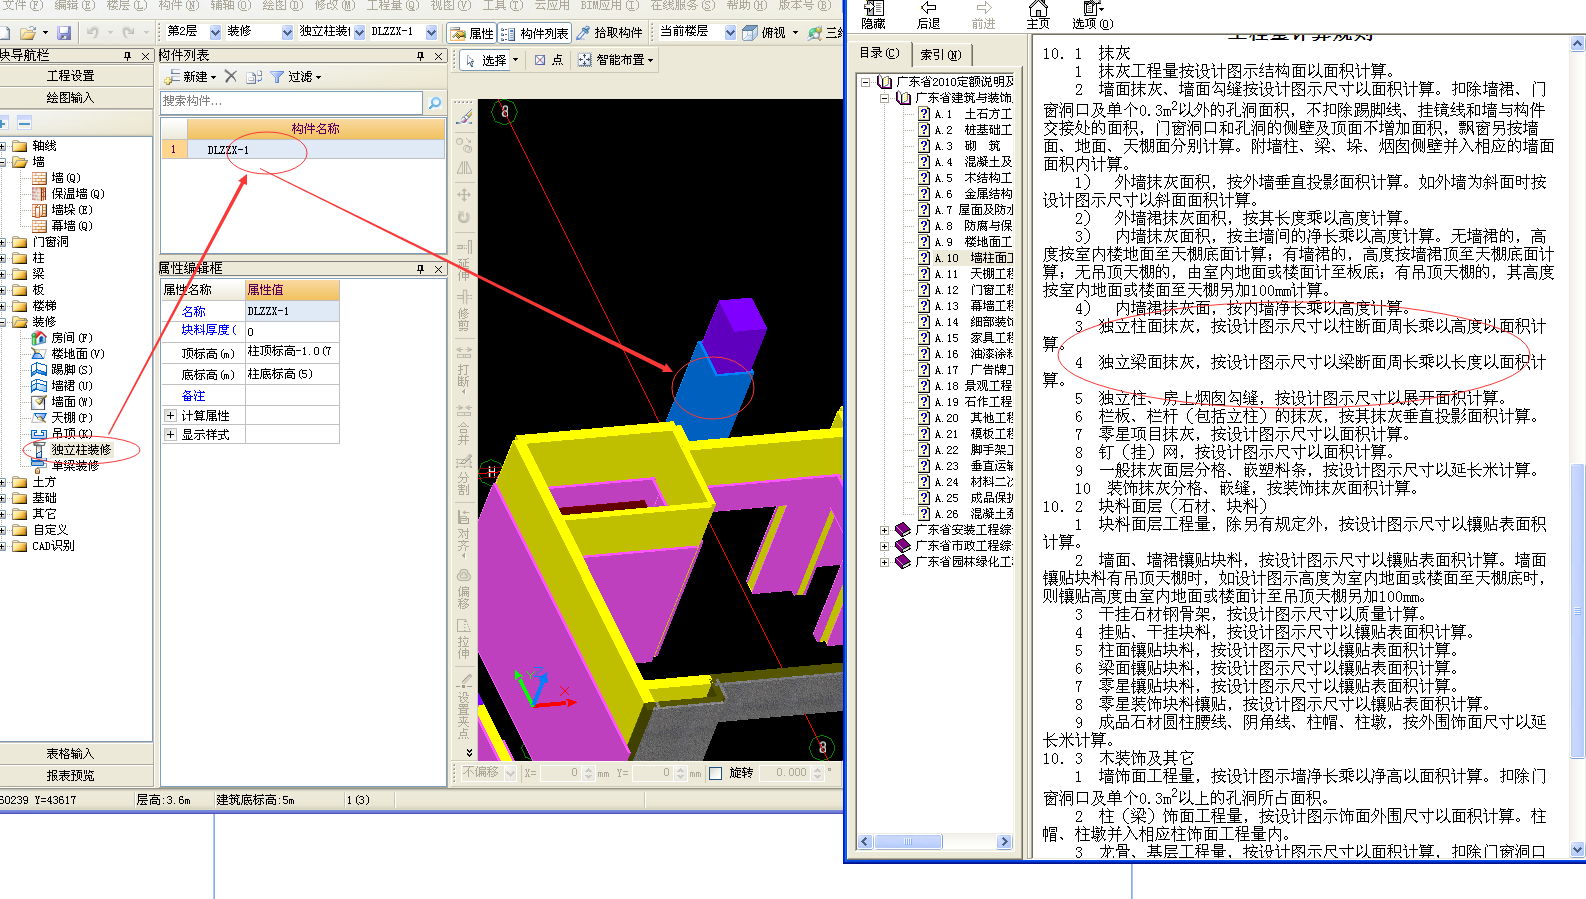Use the 修剪 trim tool
The height and width of the screenshot is (899, 1586).
464,311
